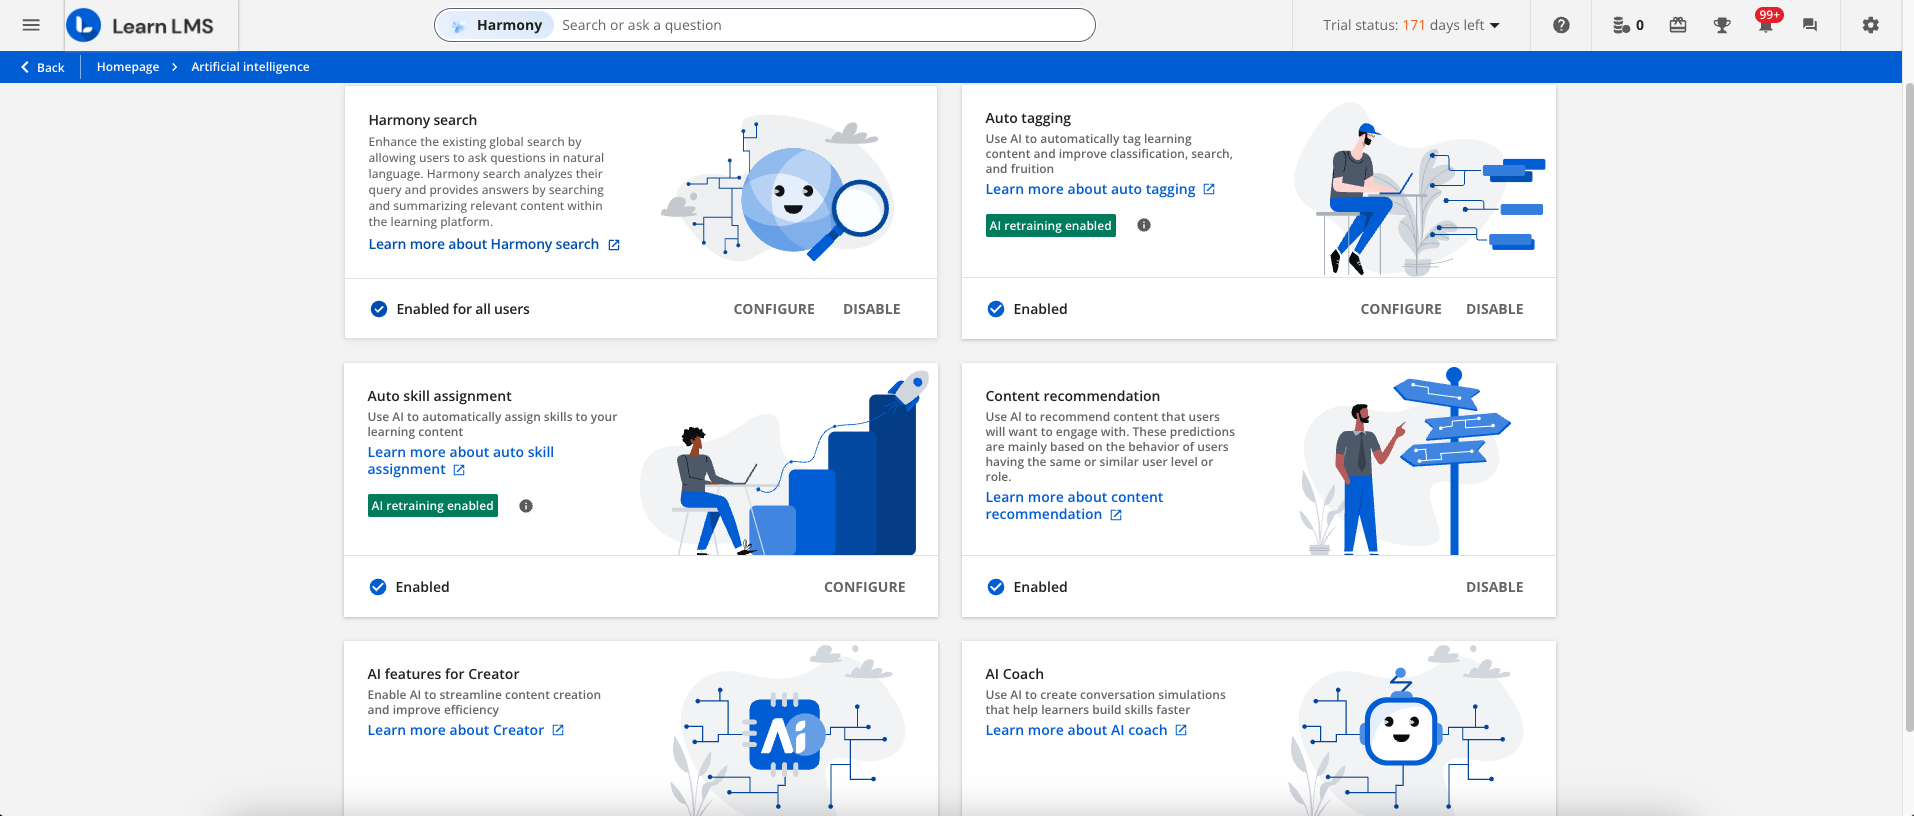Click AI retraining enabled badge in Auto skill assignment
The height and width of the screenshot is (816, 1914).
click(433, 506)
